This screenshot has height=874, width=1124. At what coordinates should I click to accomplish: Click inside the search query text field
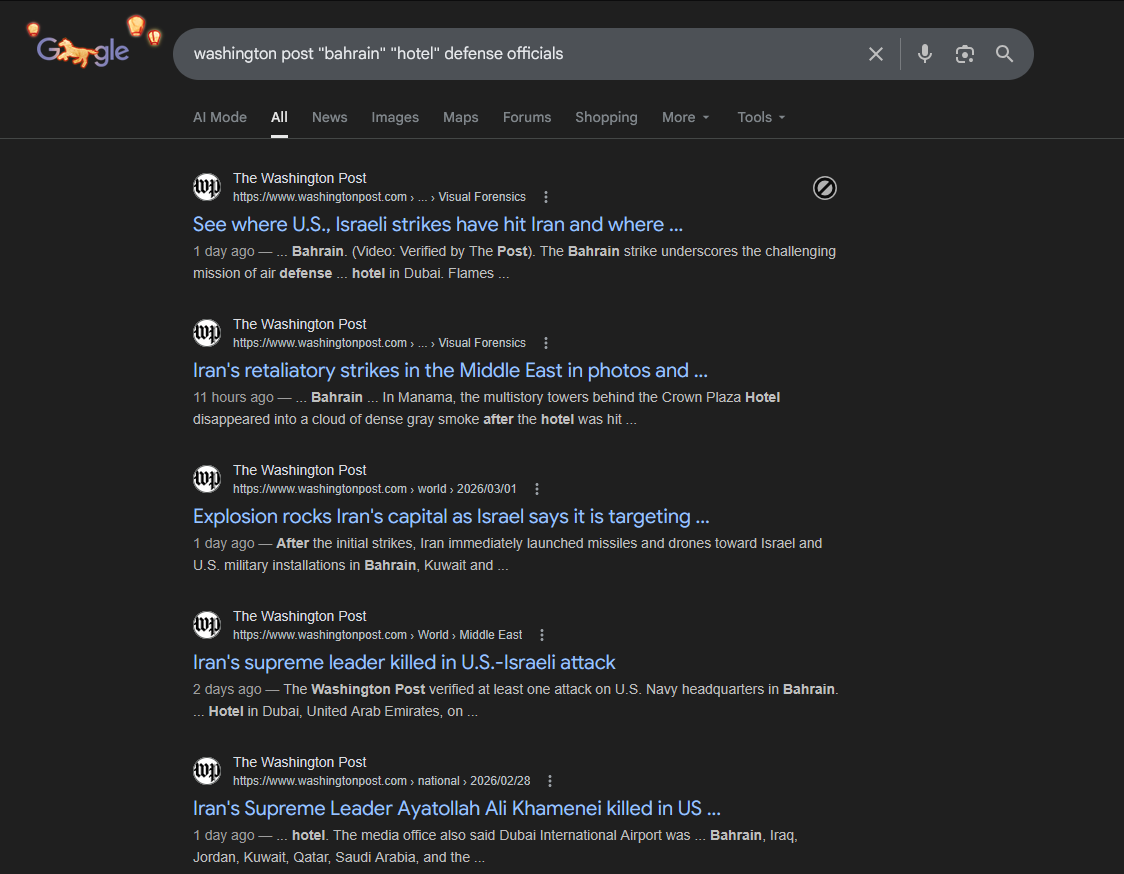tap(520, 54)
